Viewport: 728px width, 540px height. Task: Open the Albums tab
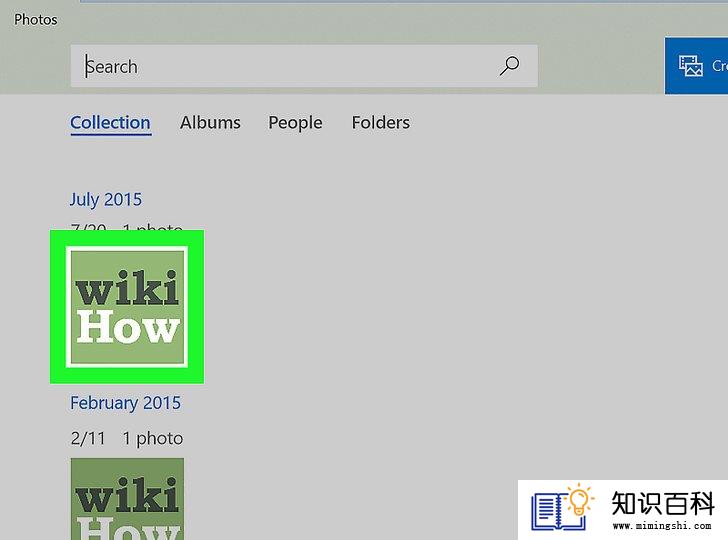point(210,123)
